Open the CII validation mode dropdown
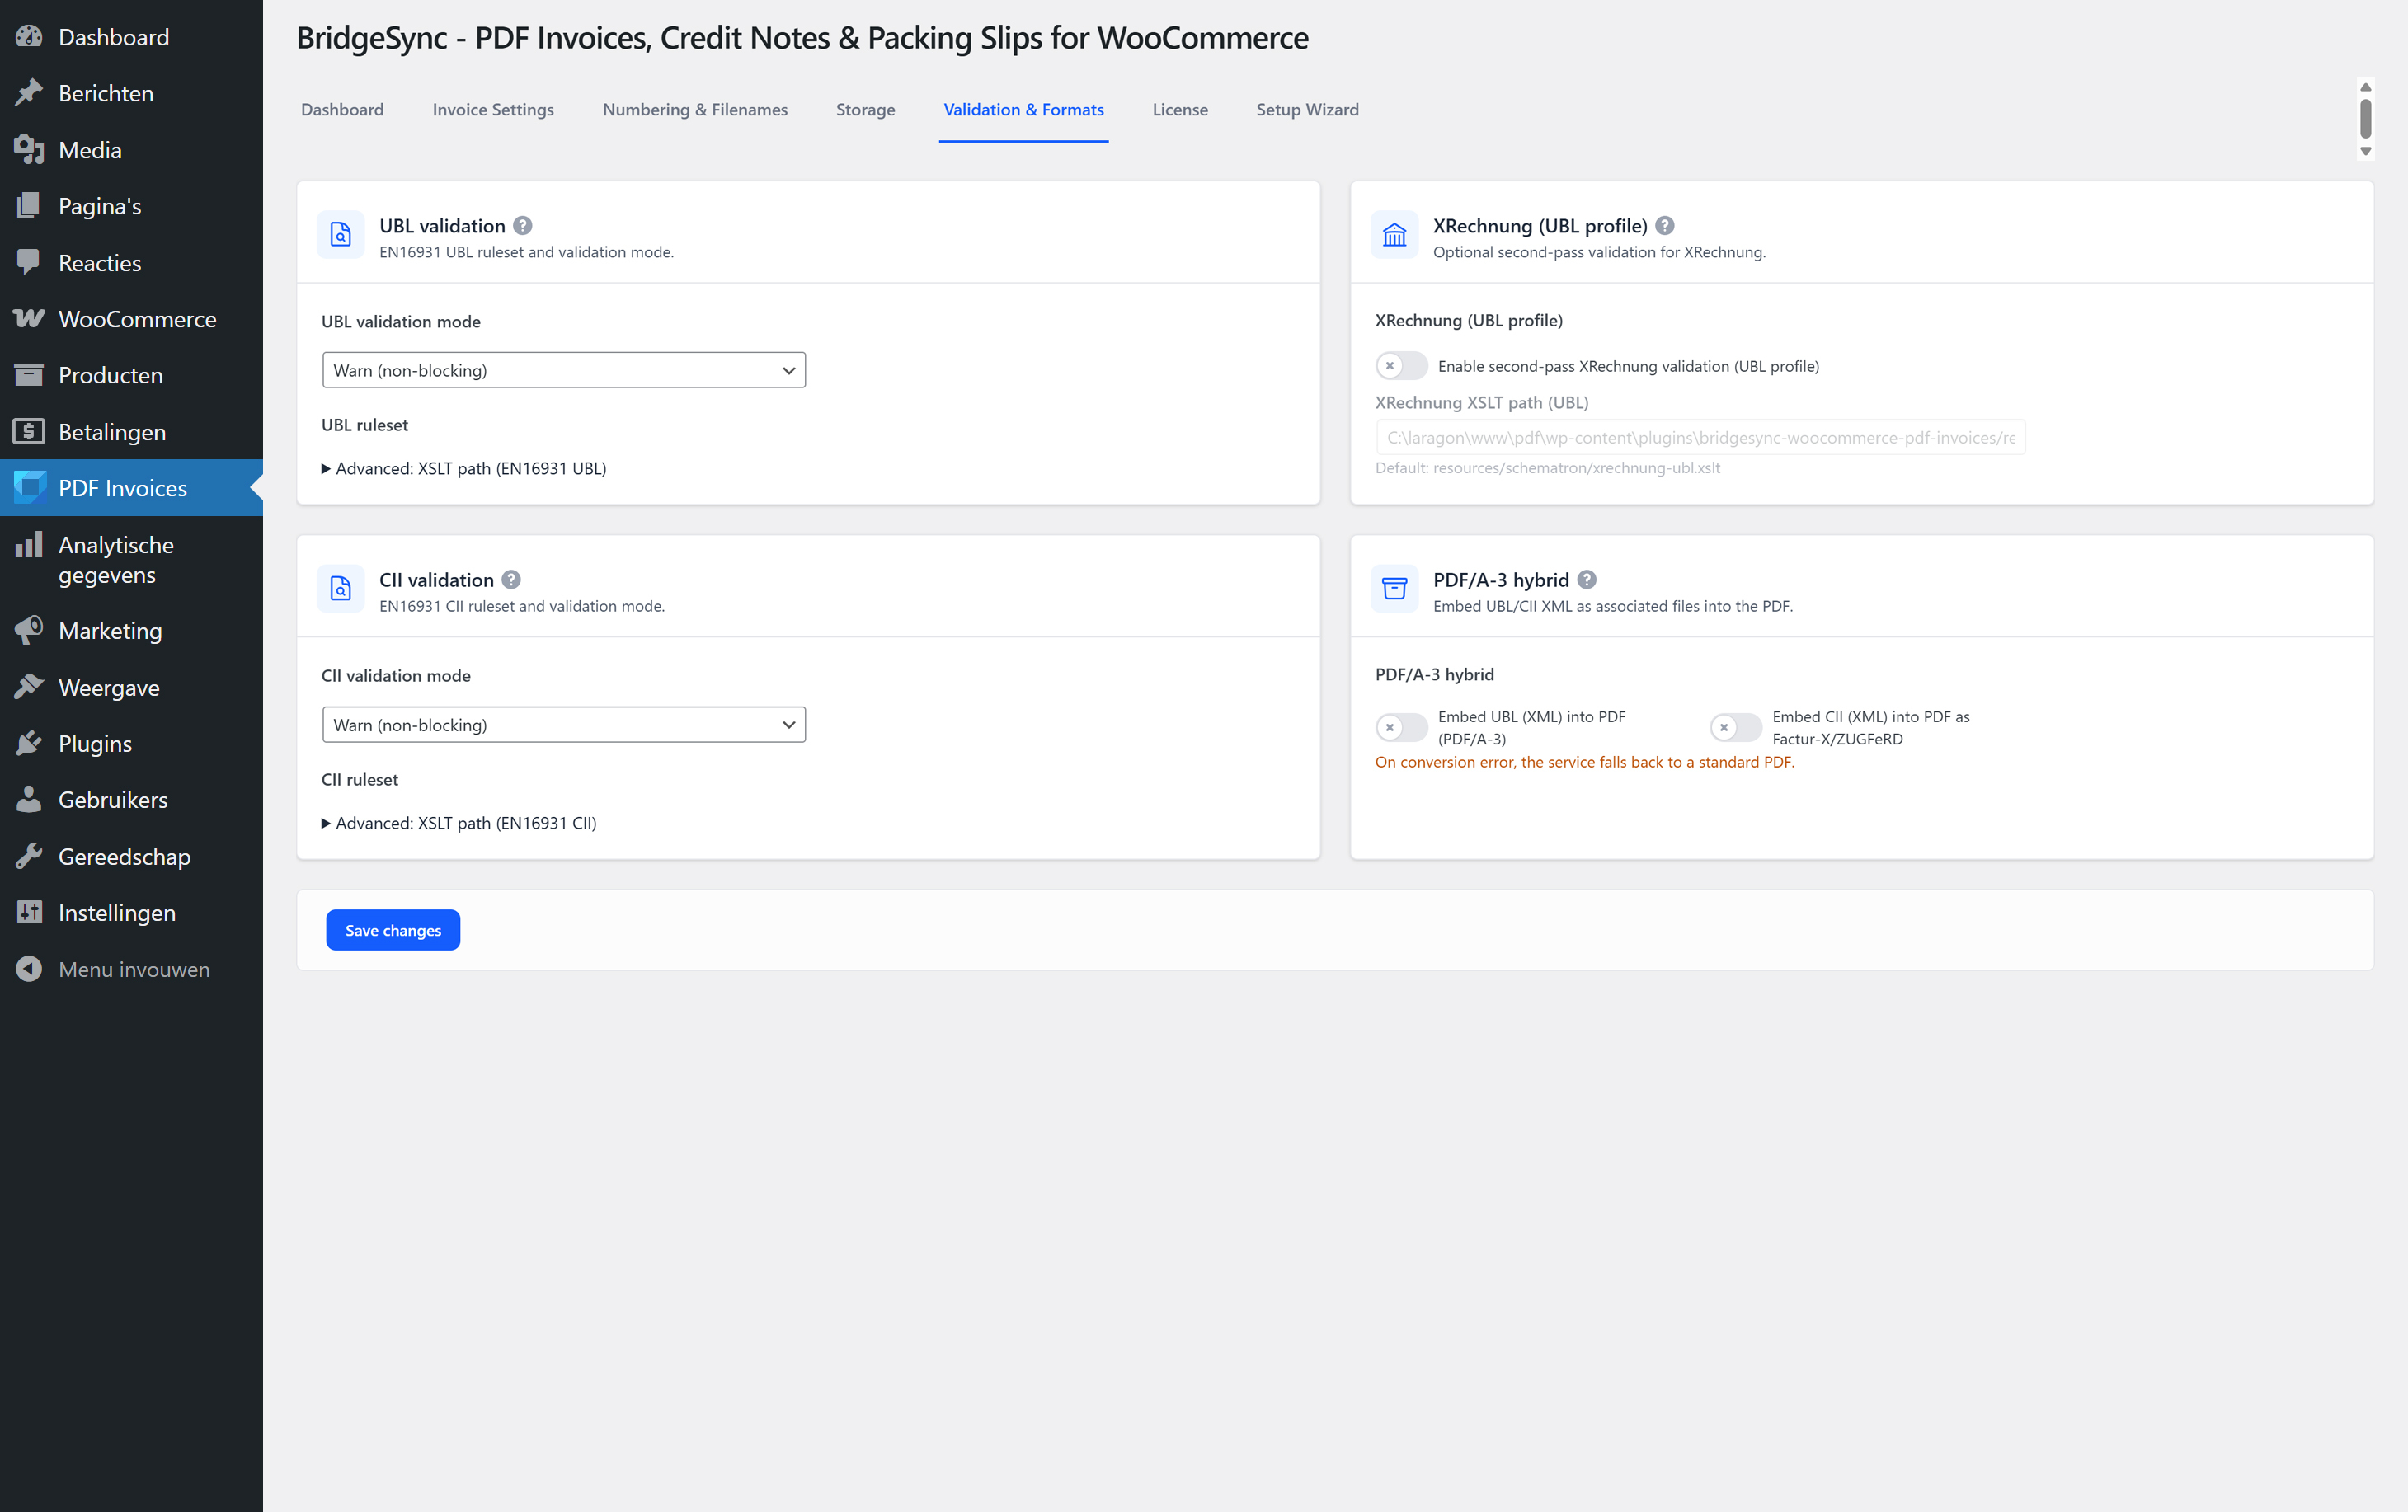Screen dimensions: 2408x1512 point(564,725)
